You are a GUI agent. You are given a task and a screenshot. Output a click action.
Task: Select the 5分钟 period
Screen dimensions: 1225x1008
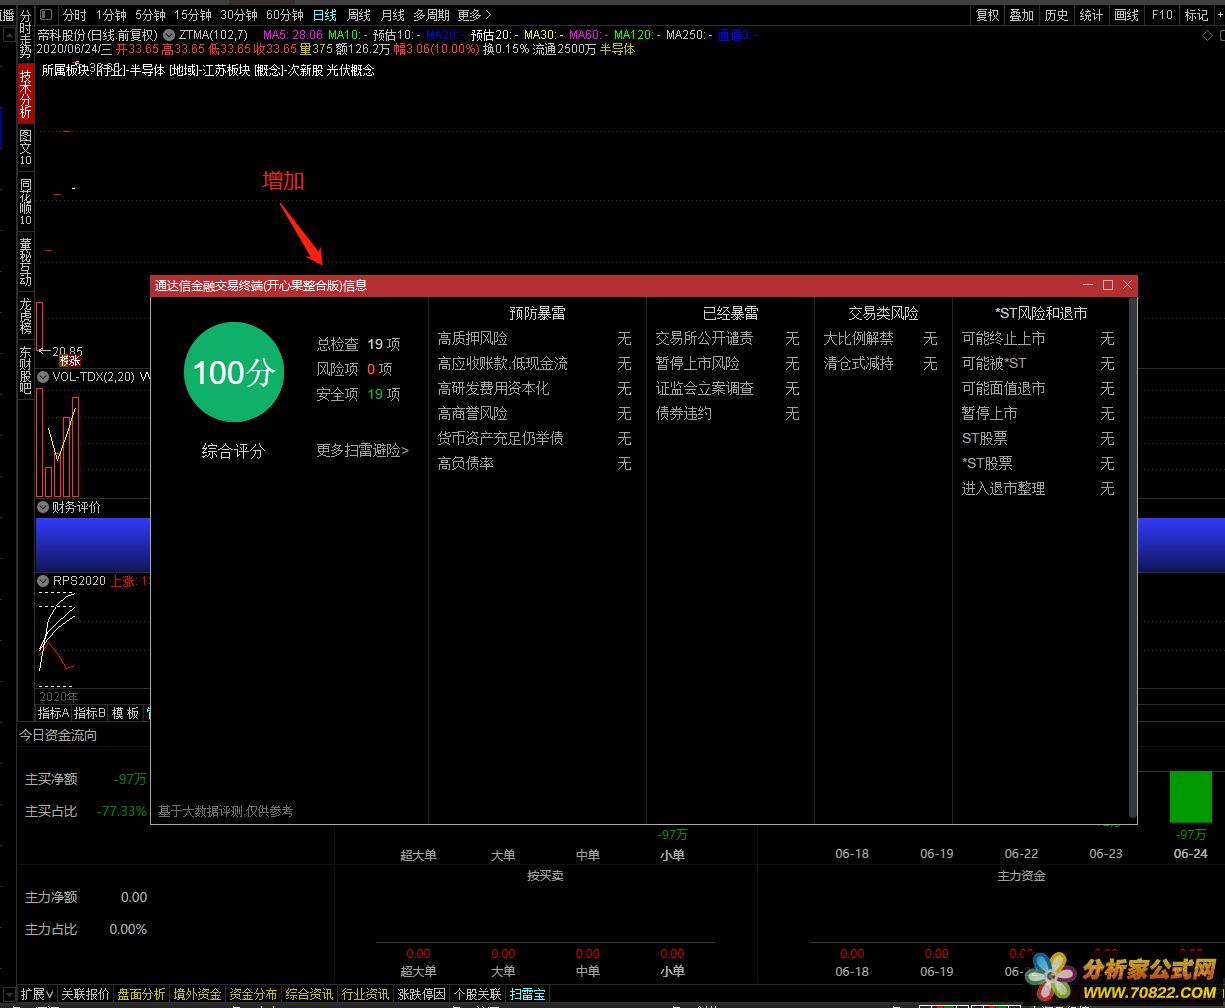click(150, 15)
